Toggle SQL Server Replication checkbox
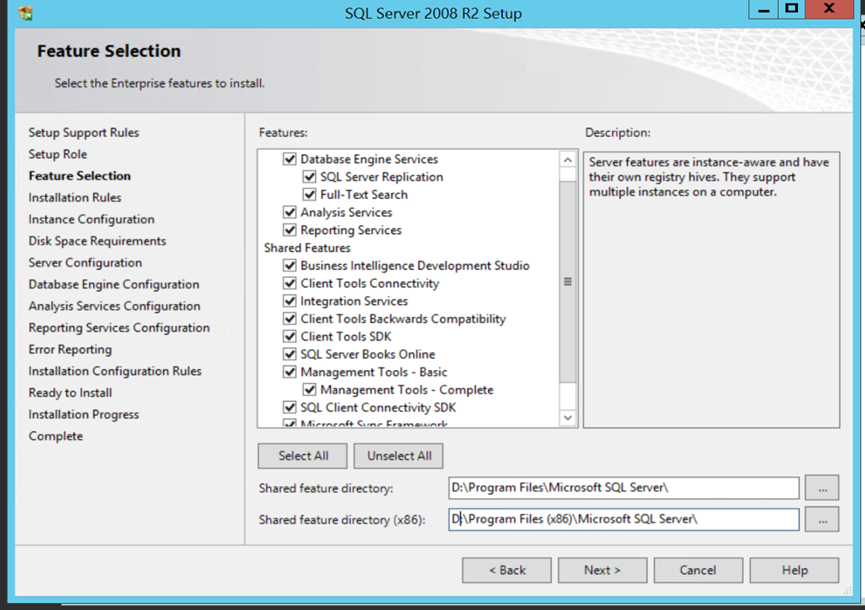The height and width of the screenshot is (610, 865). [309, 177]
